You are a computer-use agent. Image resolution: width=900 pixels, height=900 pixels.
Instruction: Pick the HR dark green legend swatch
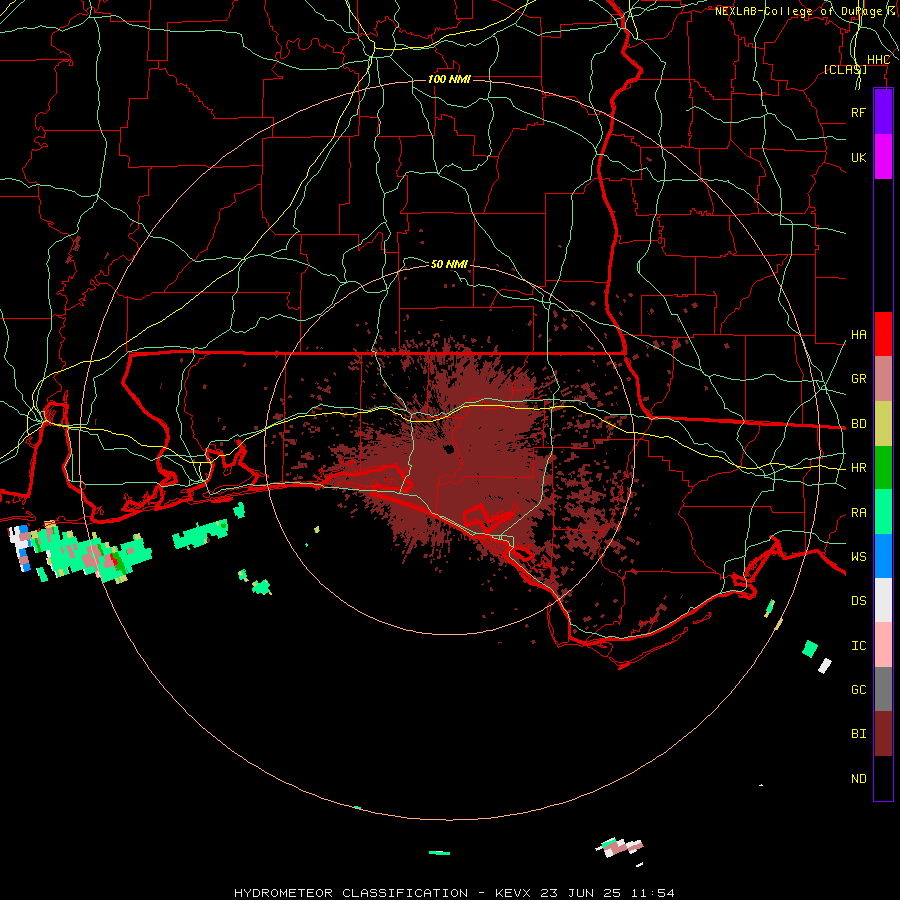pos(883,468)
